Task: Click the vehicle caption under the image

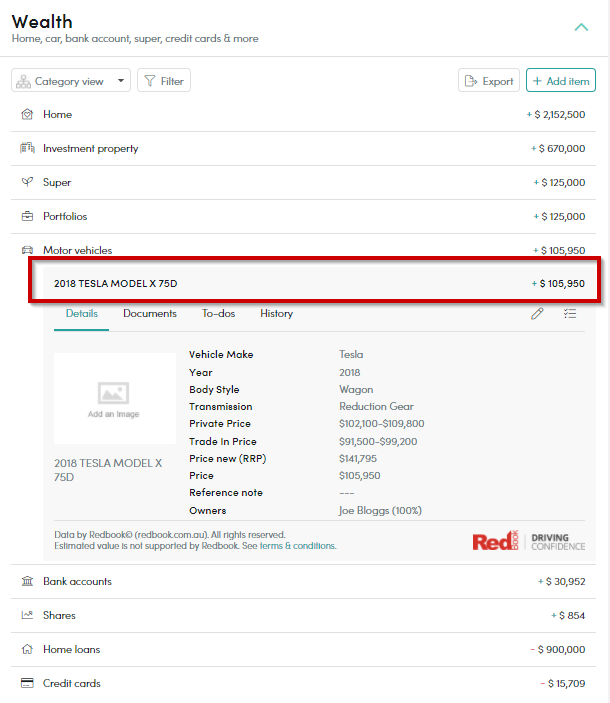Action: click(108, 470)
